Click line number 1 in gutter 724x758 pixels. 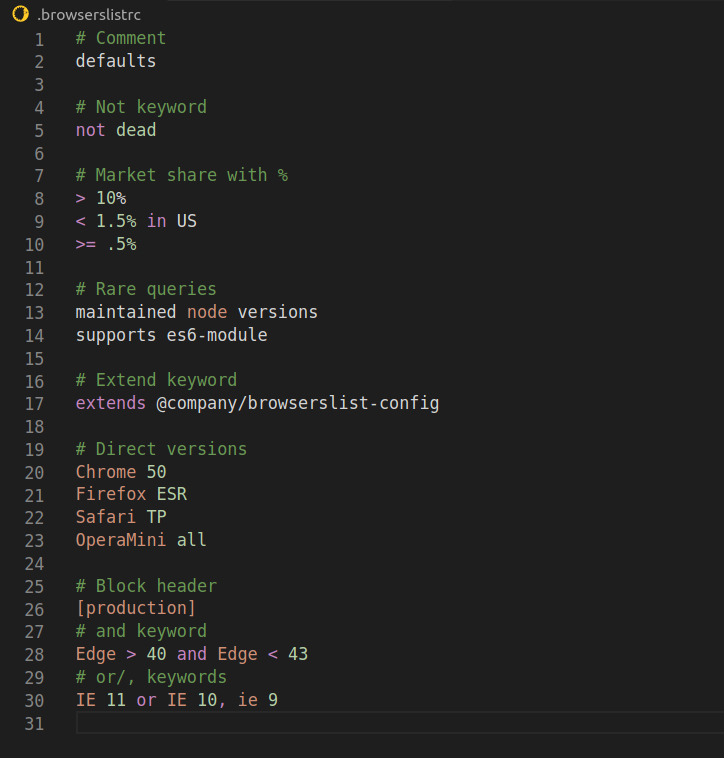[x=39, y=39]
